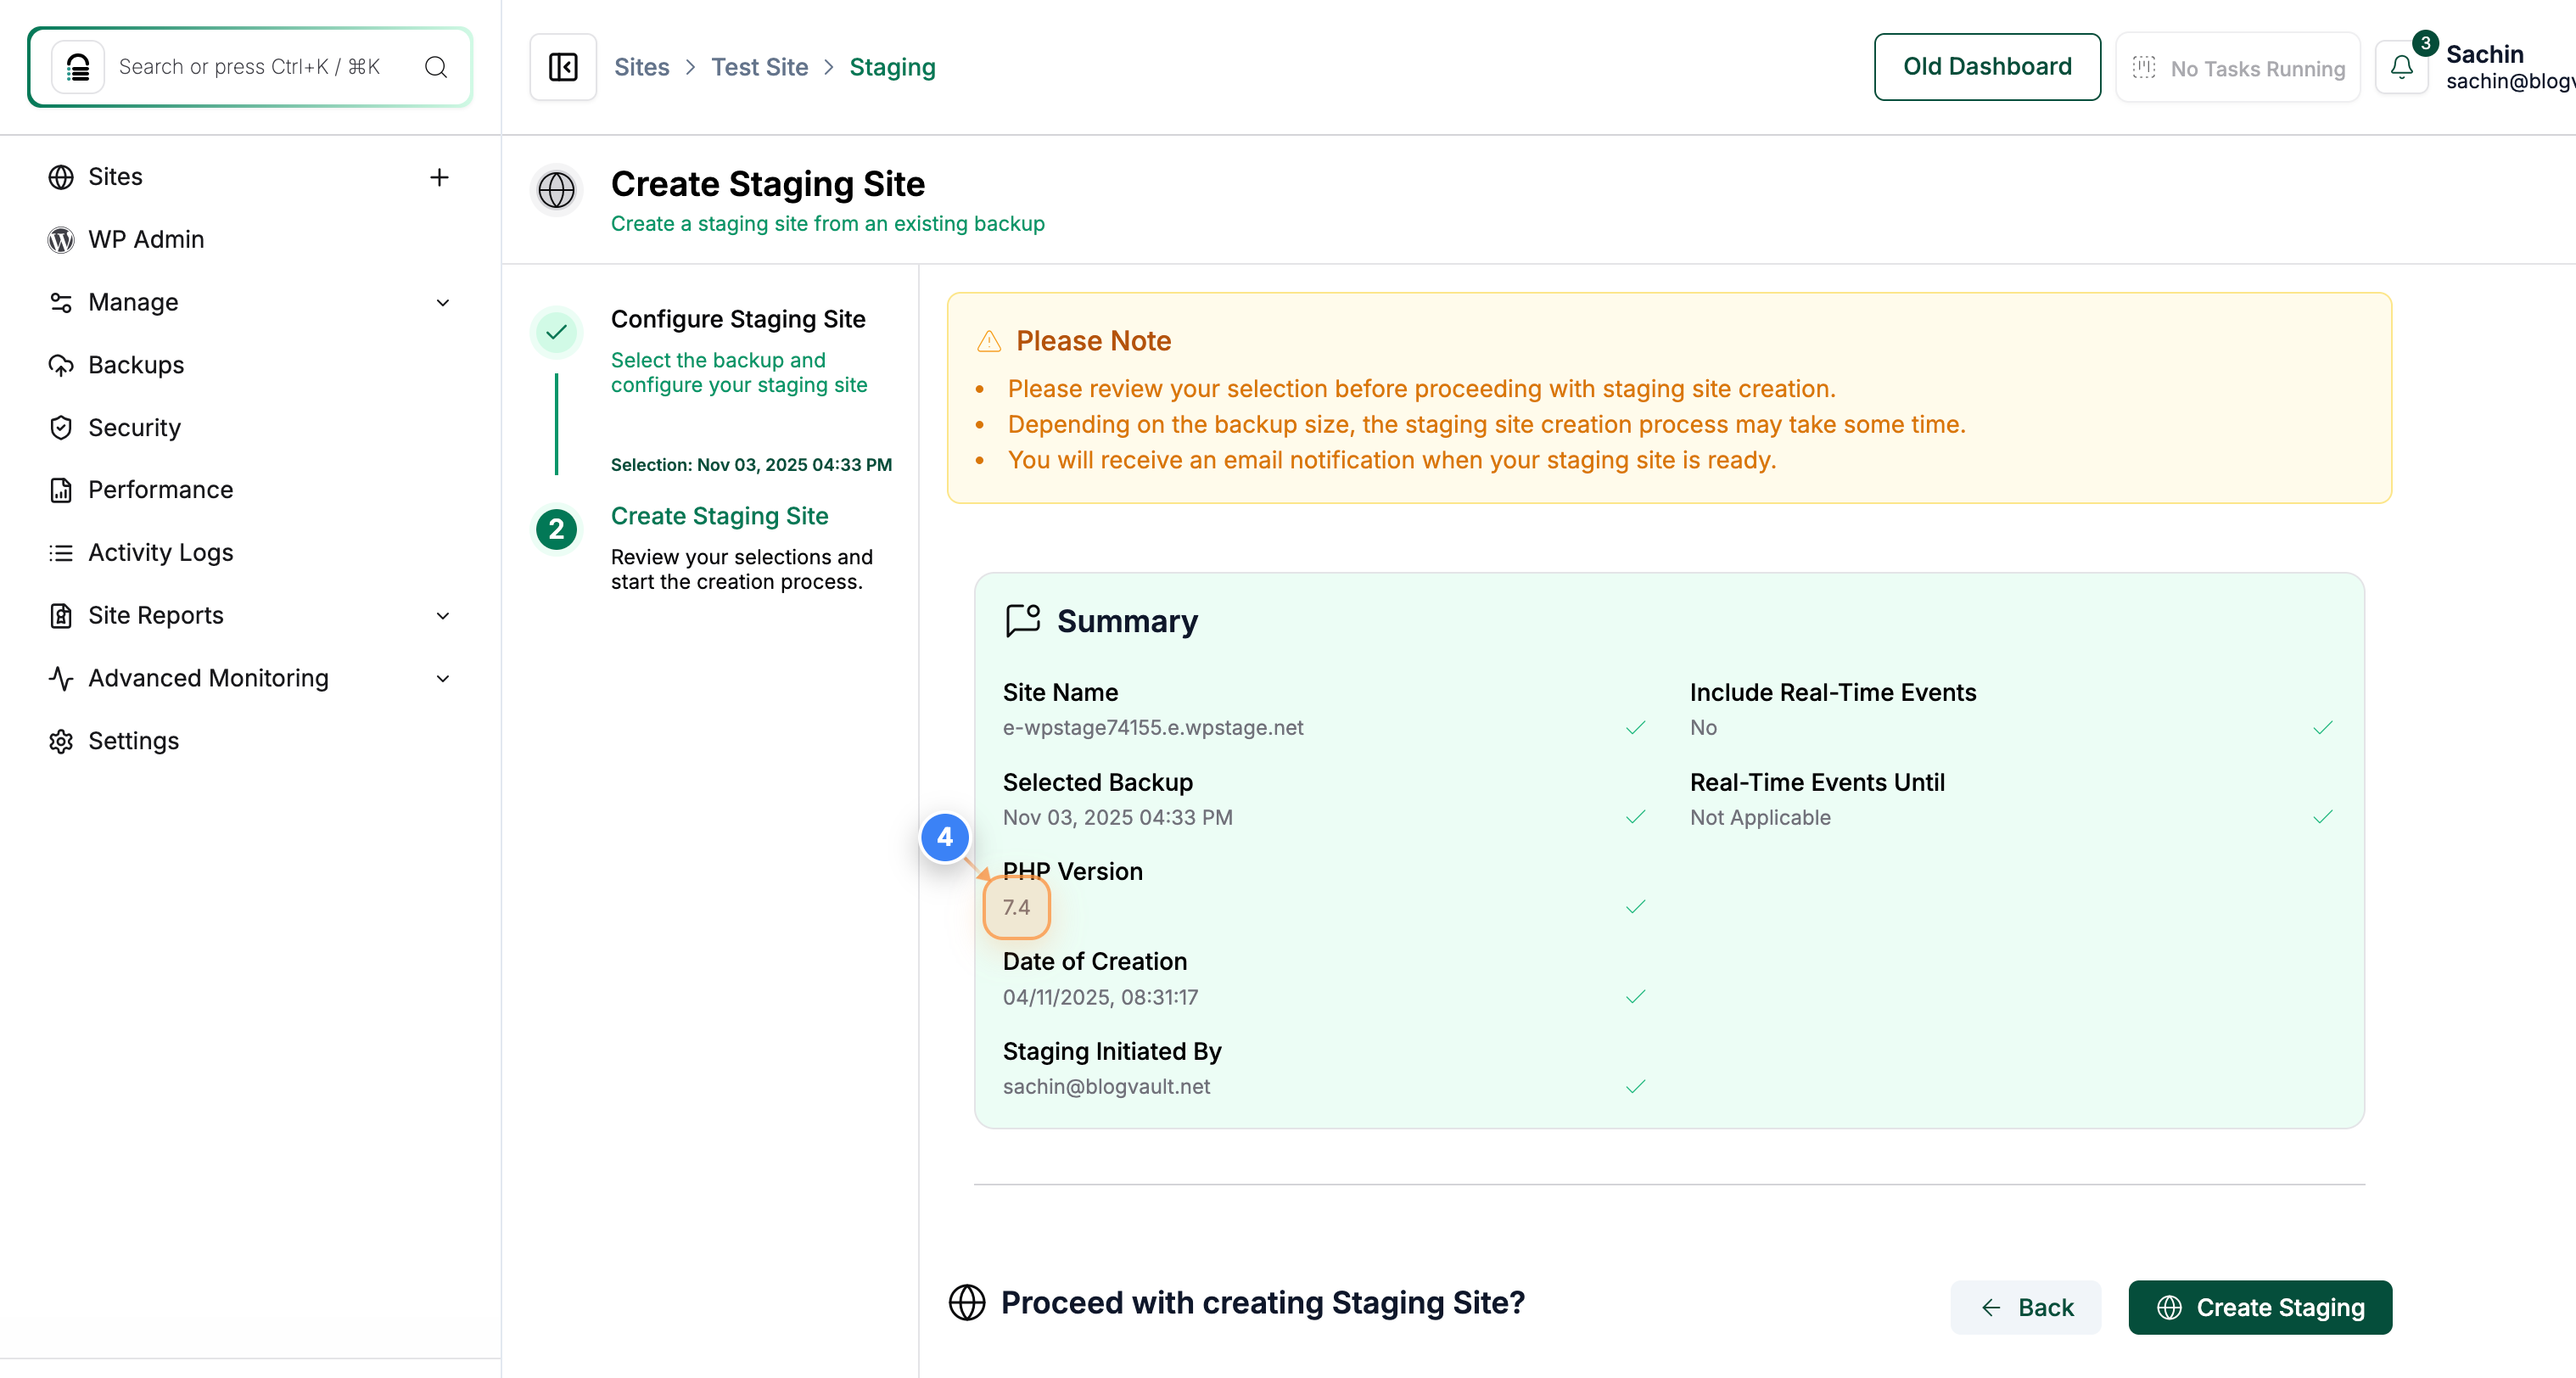Open the Performance section icon
Screen dimensions: 2576x1378
pyautogui.click(x=61, y=489)
